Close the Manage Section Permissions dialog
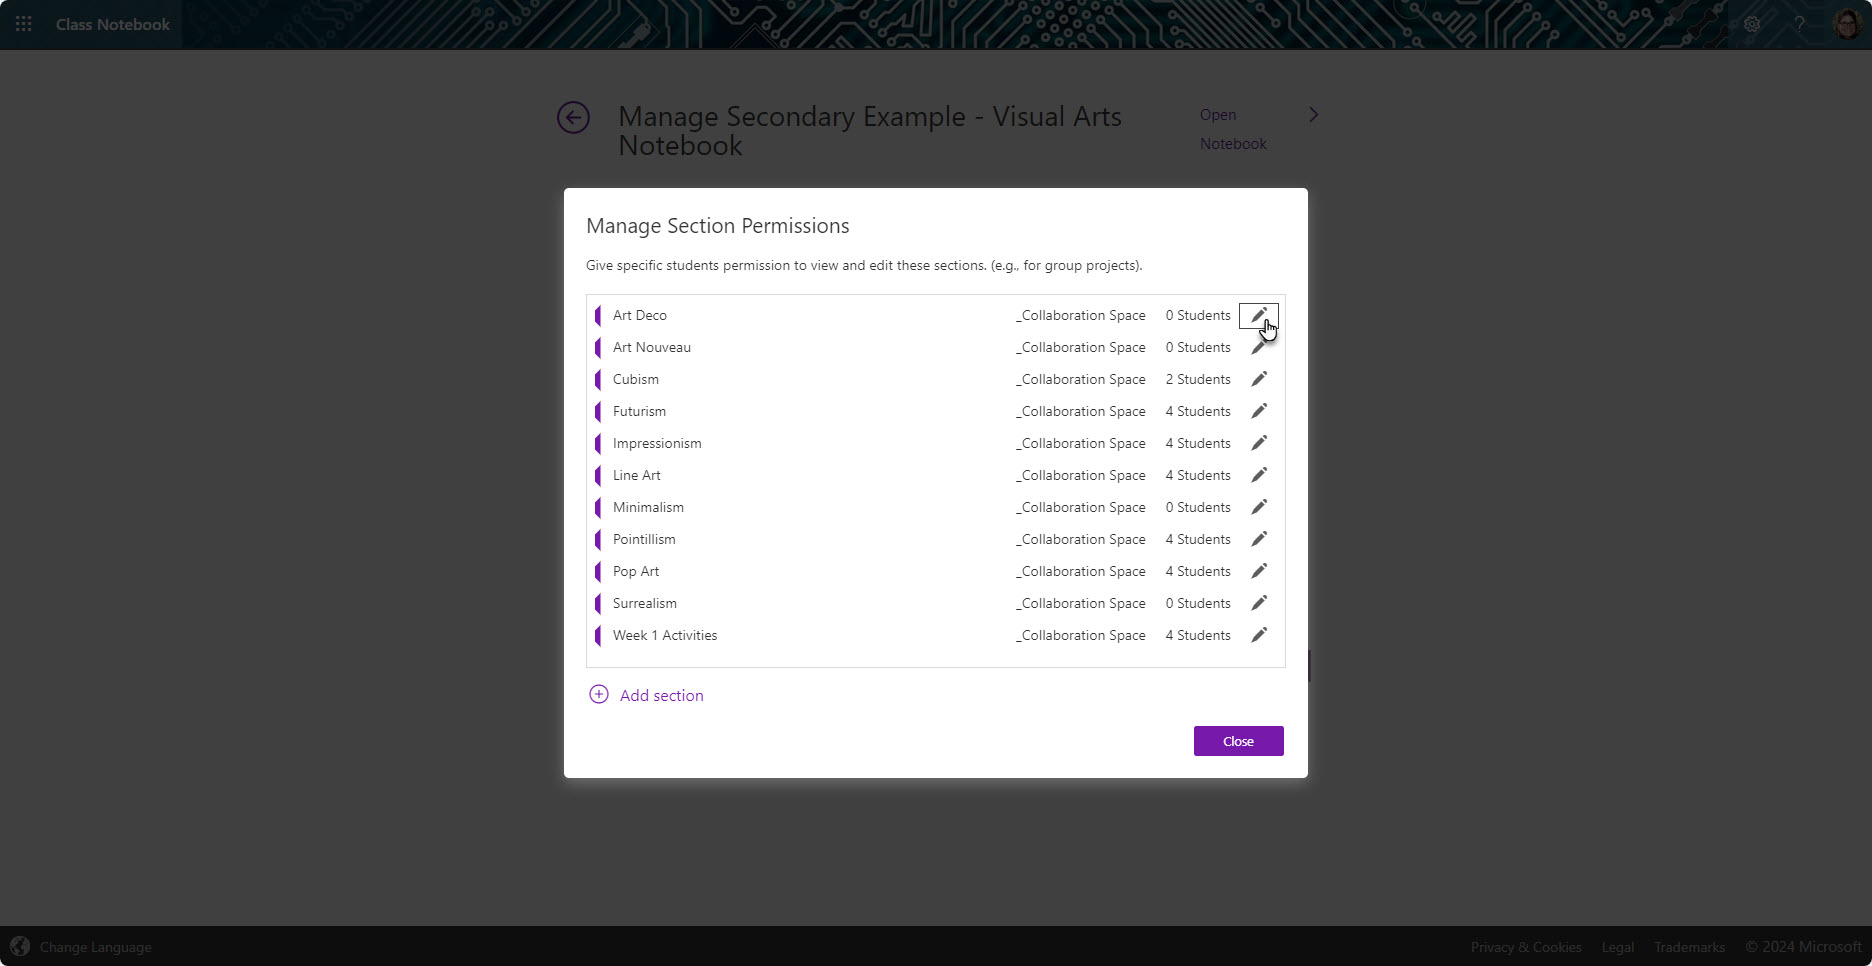 click(x=1238, y=741)
